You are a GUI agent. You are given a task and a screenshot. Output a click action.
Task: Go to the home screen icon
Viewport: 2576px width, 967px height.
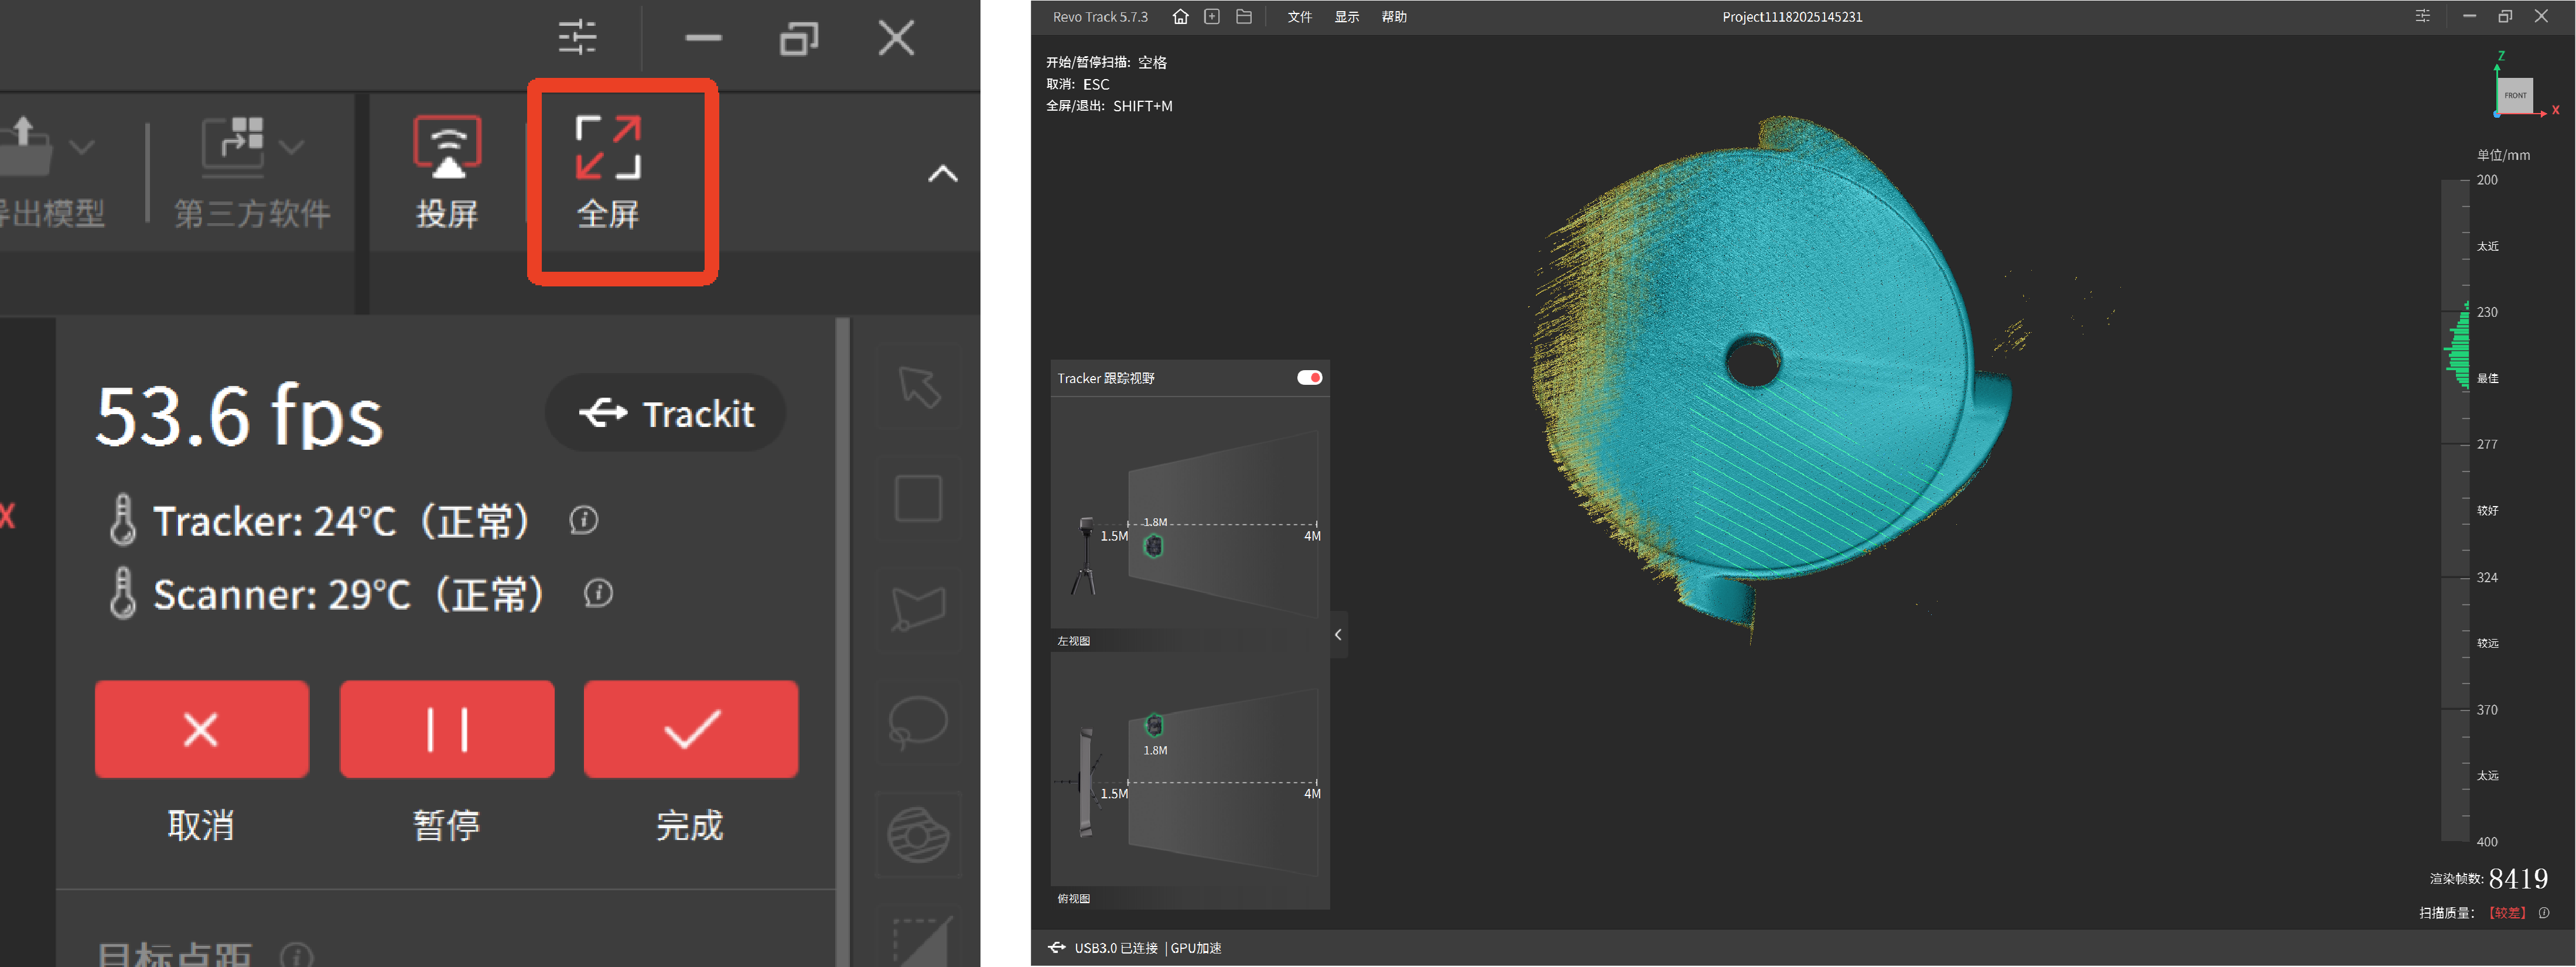(1180, 17)
